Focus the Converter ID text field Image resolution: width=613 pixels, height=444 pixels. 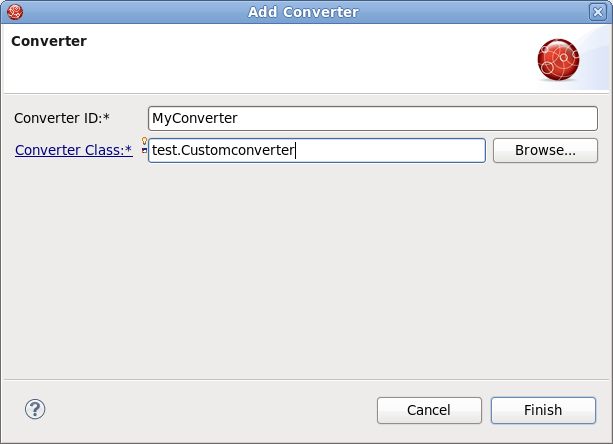coord(373,118)
